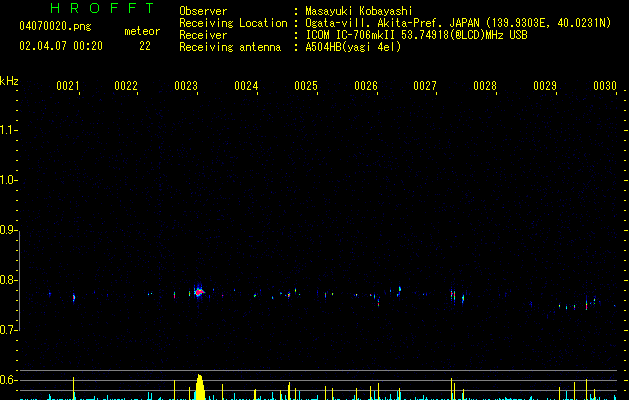Select the Ogata-vill. Akita-Pref. JAPAN coordinates text
Screen dimensions: 629x400
tap(458, 23)
